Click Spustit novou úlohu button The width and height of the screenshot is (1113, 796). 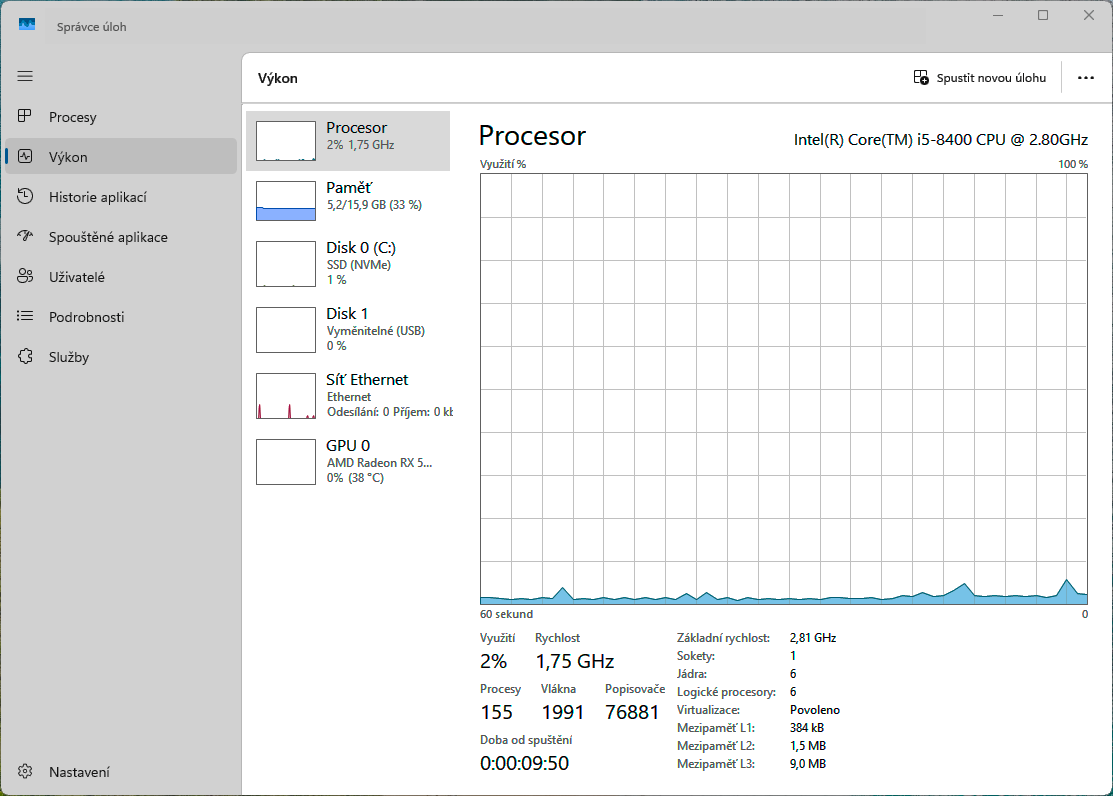point(980,78)
